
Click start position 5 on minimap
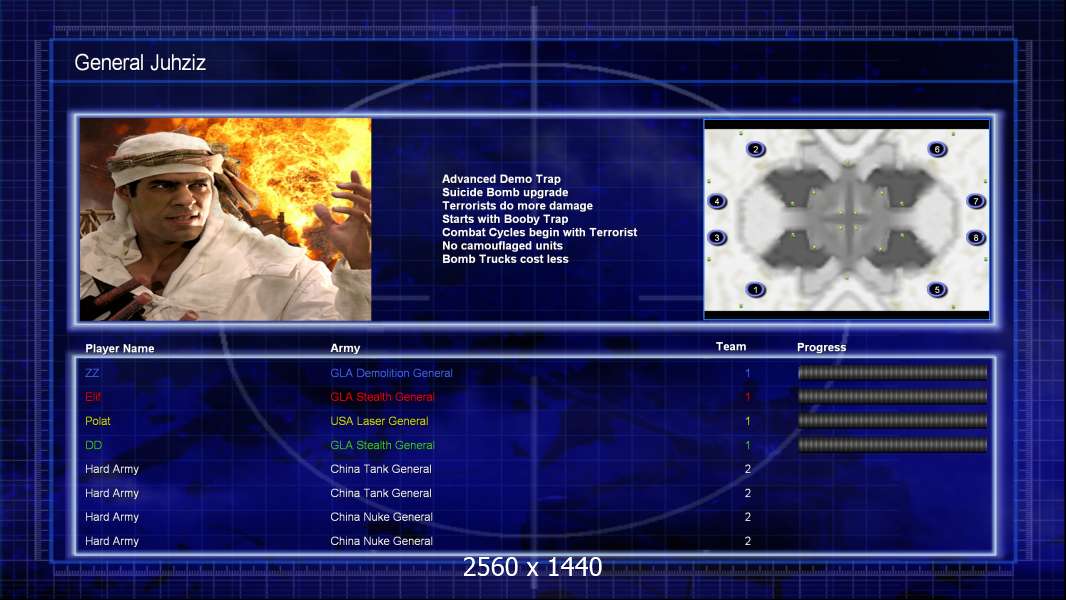point(937,290)
